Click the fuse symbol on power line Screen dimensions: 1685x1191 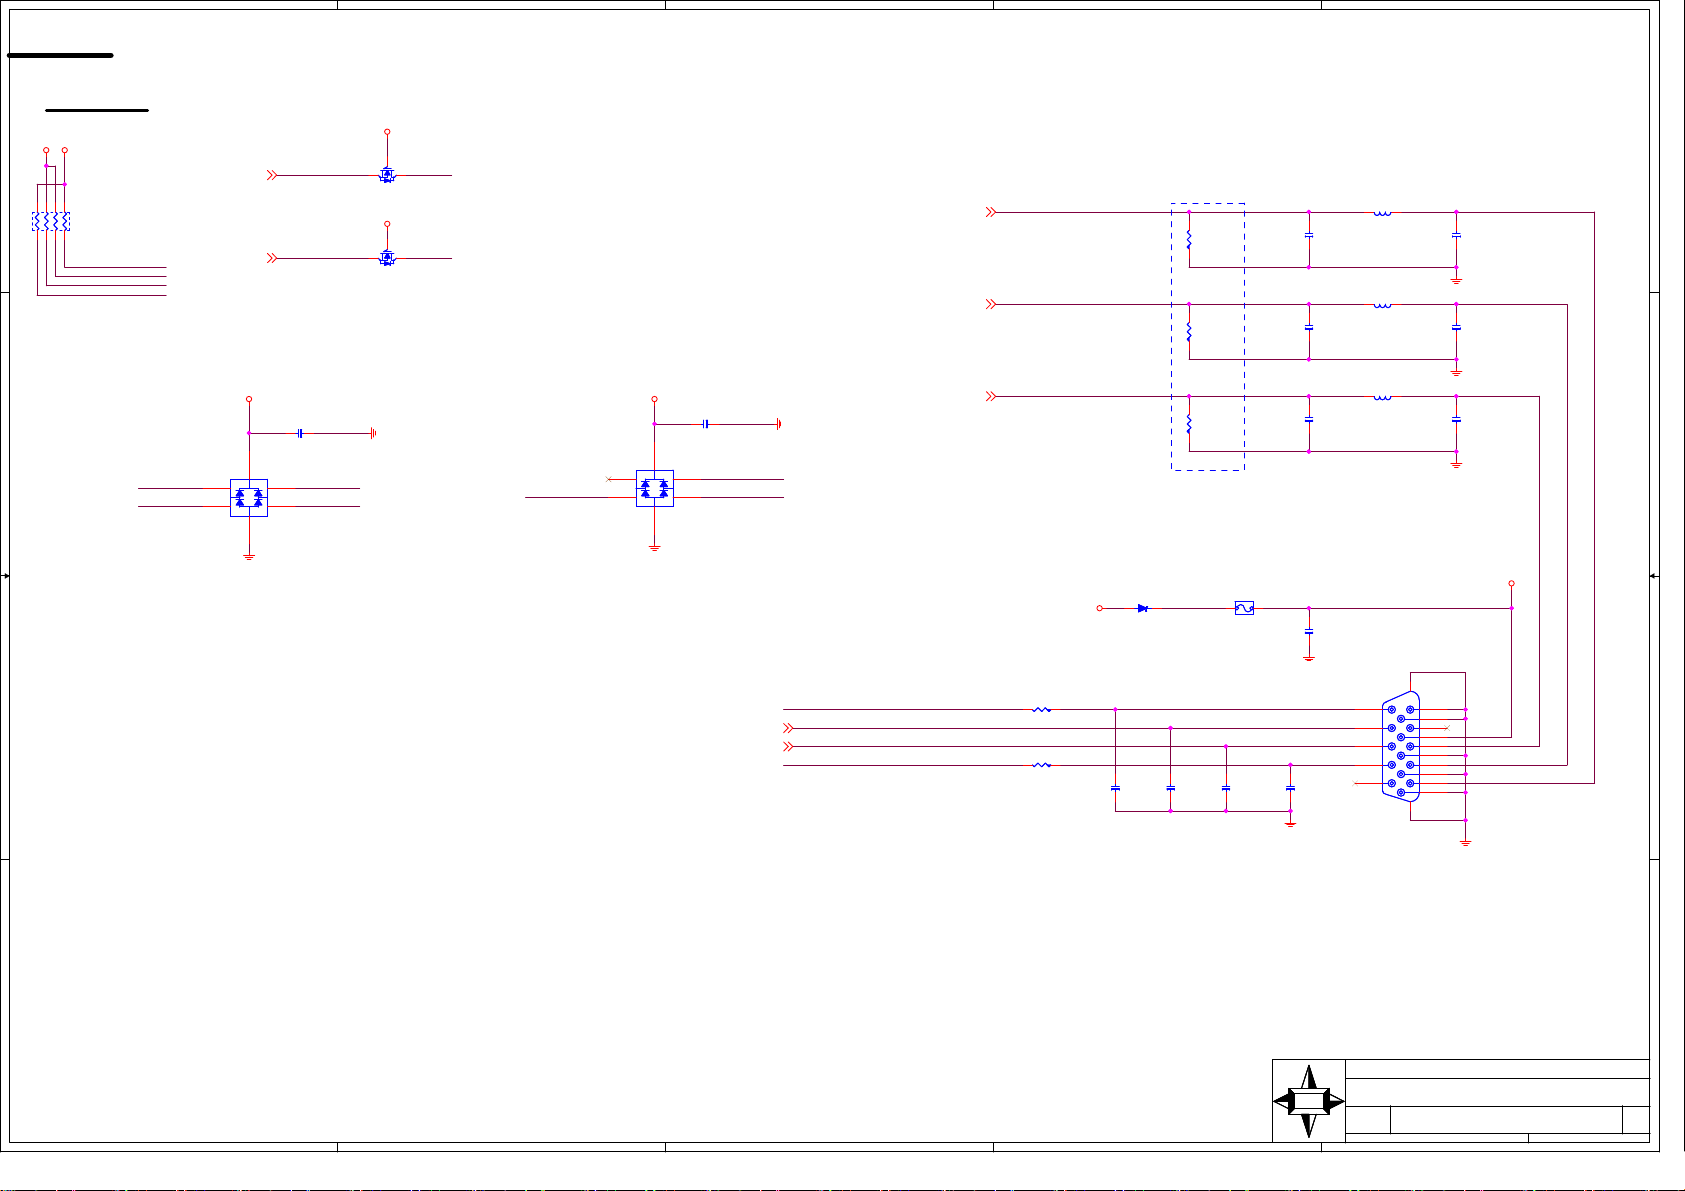point(1245,608)
